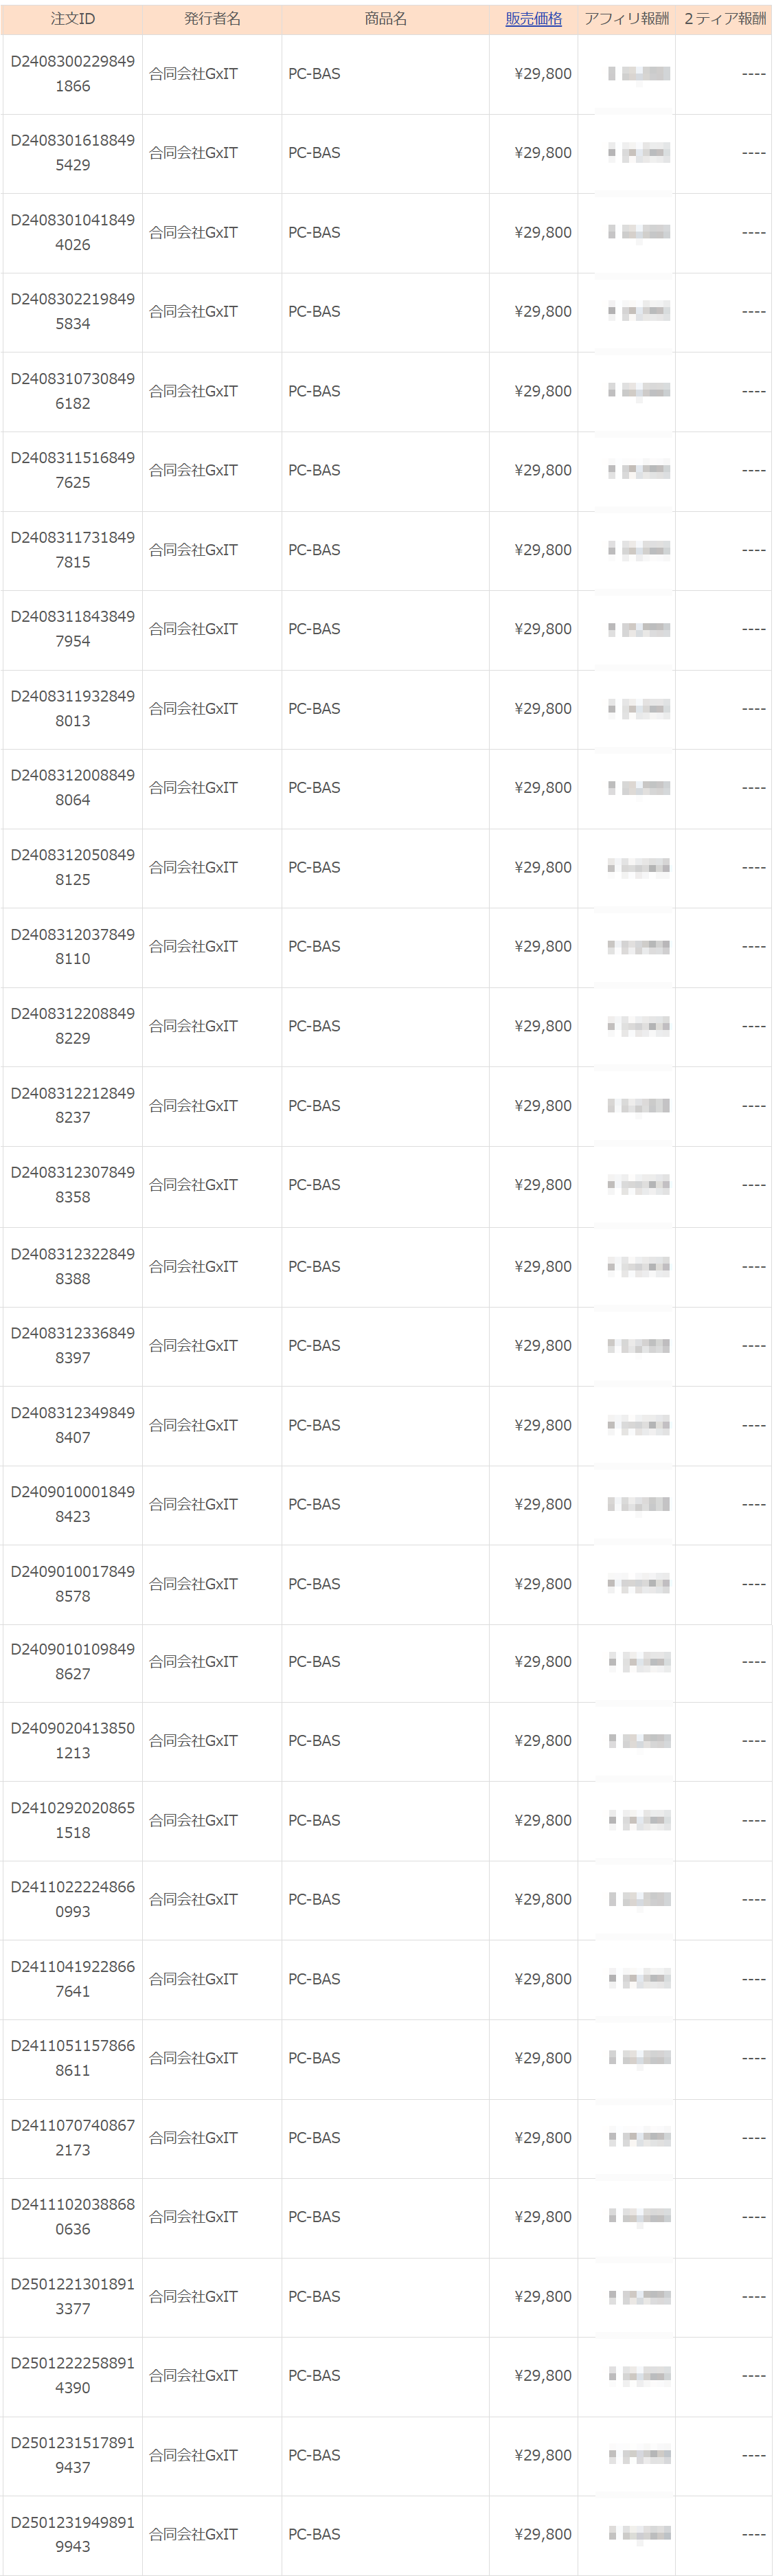
Task: Select order ID D24102920208651518 cell
Action: pos(72,1820)
